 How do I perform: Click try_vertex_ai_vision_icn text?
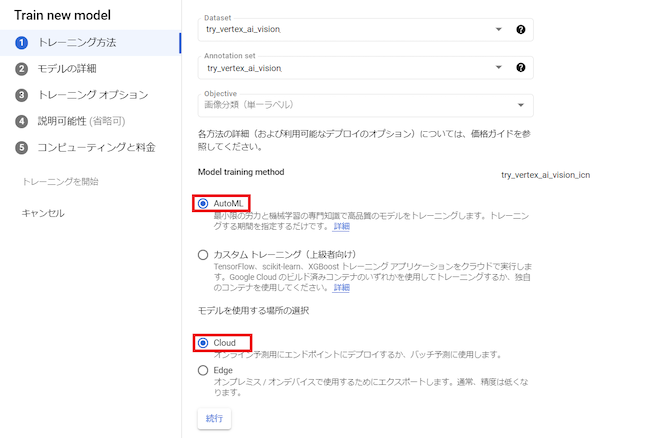coord(546,175)
